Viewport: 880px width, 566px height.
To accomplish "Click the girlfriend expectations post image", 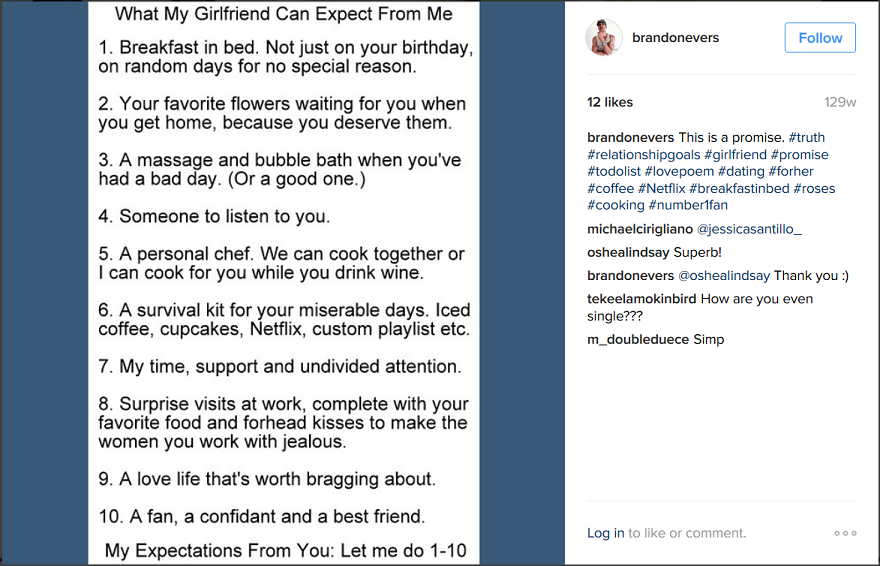I will (284, 282).
